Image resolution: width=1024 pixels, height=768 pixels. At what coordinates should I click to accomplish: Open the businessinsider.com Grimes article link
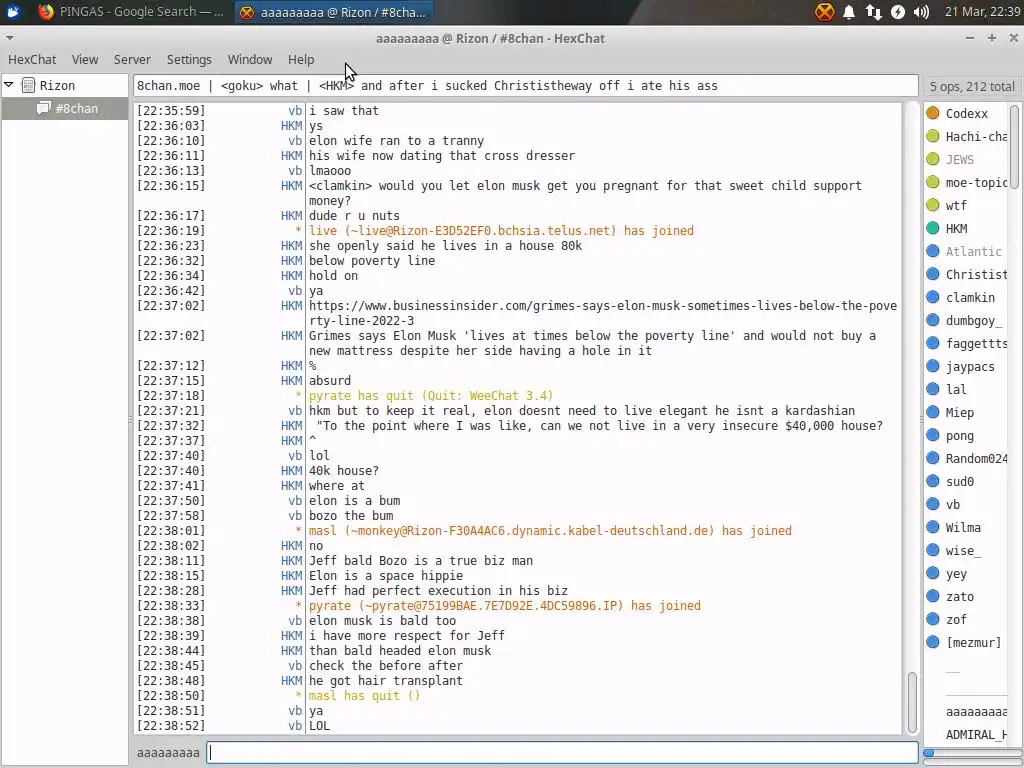pos(603,313)
